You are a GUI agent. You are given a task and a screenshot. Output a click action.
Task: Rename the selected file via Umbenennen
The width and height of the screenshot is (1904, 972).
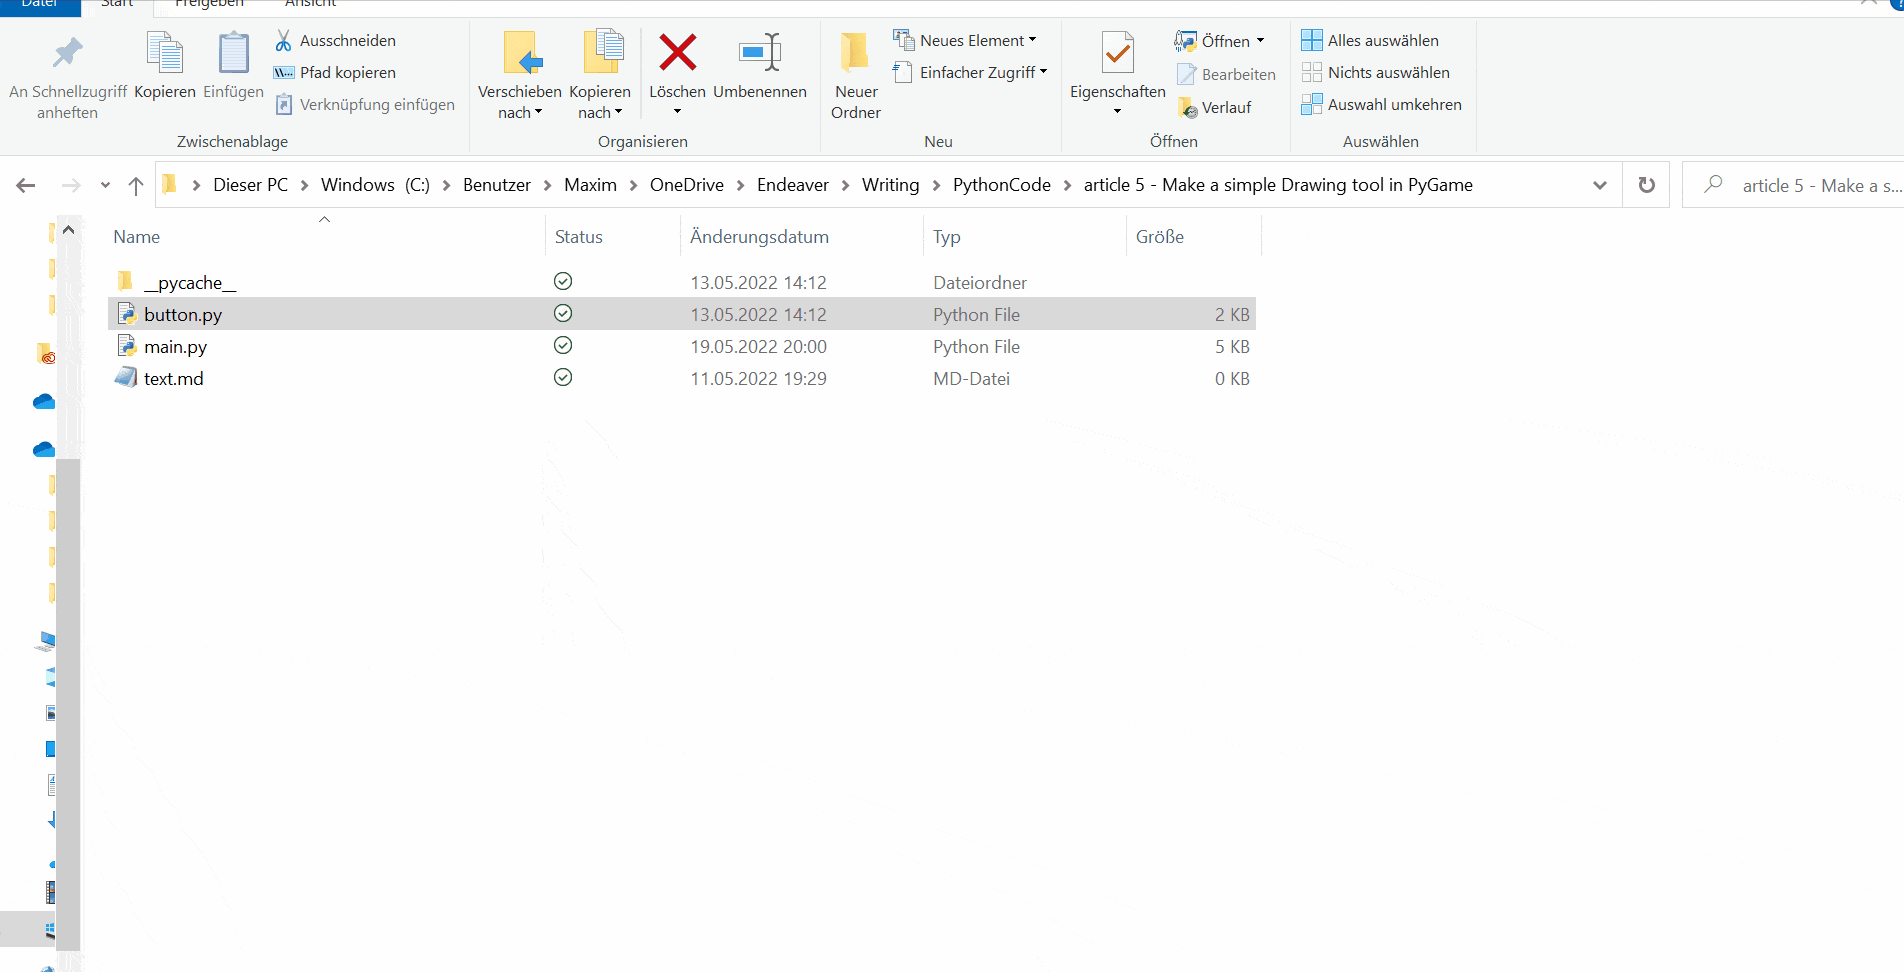tap(760, 65)
